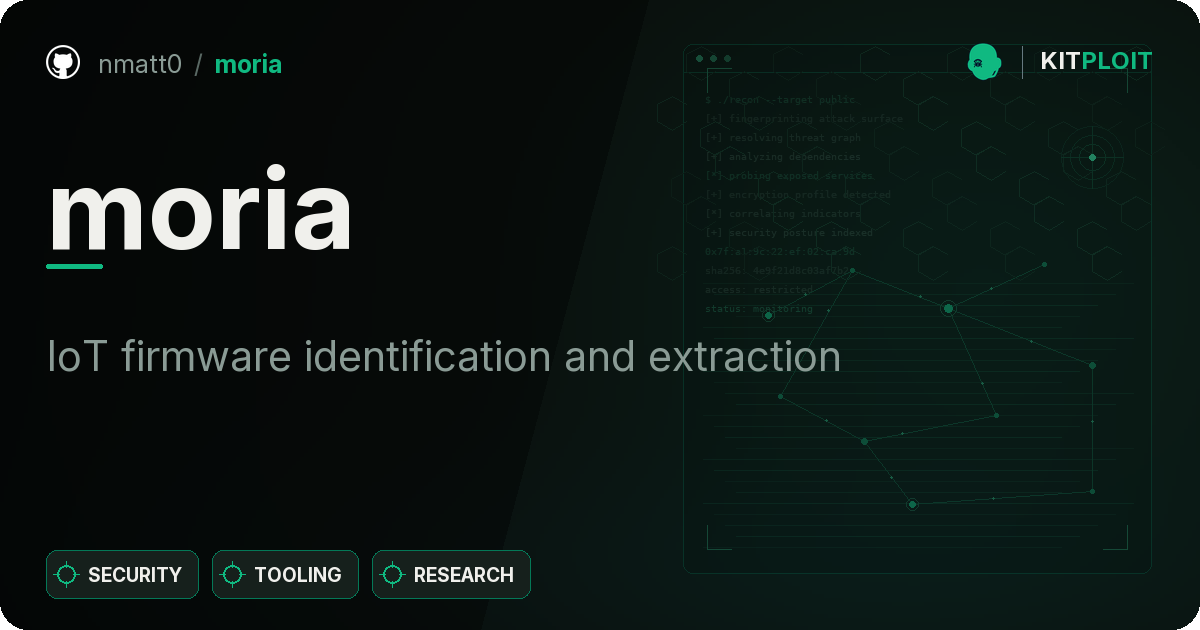Select the large moria title
1200x630 pixels.
coord(200,209)
